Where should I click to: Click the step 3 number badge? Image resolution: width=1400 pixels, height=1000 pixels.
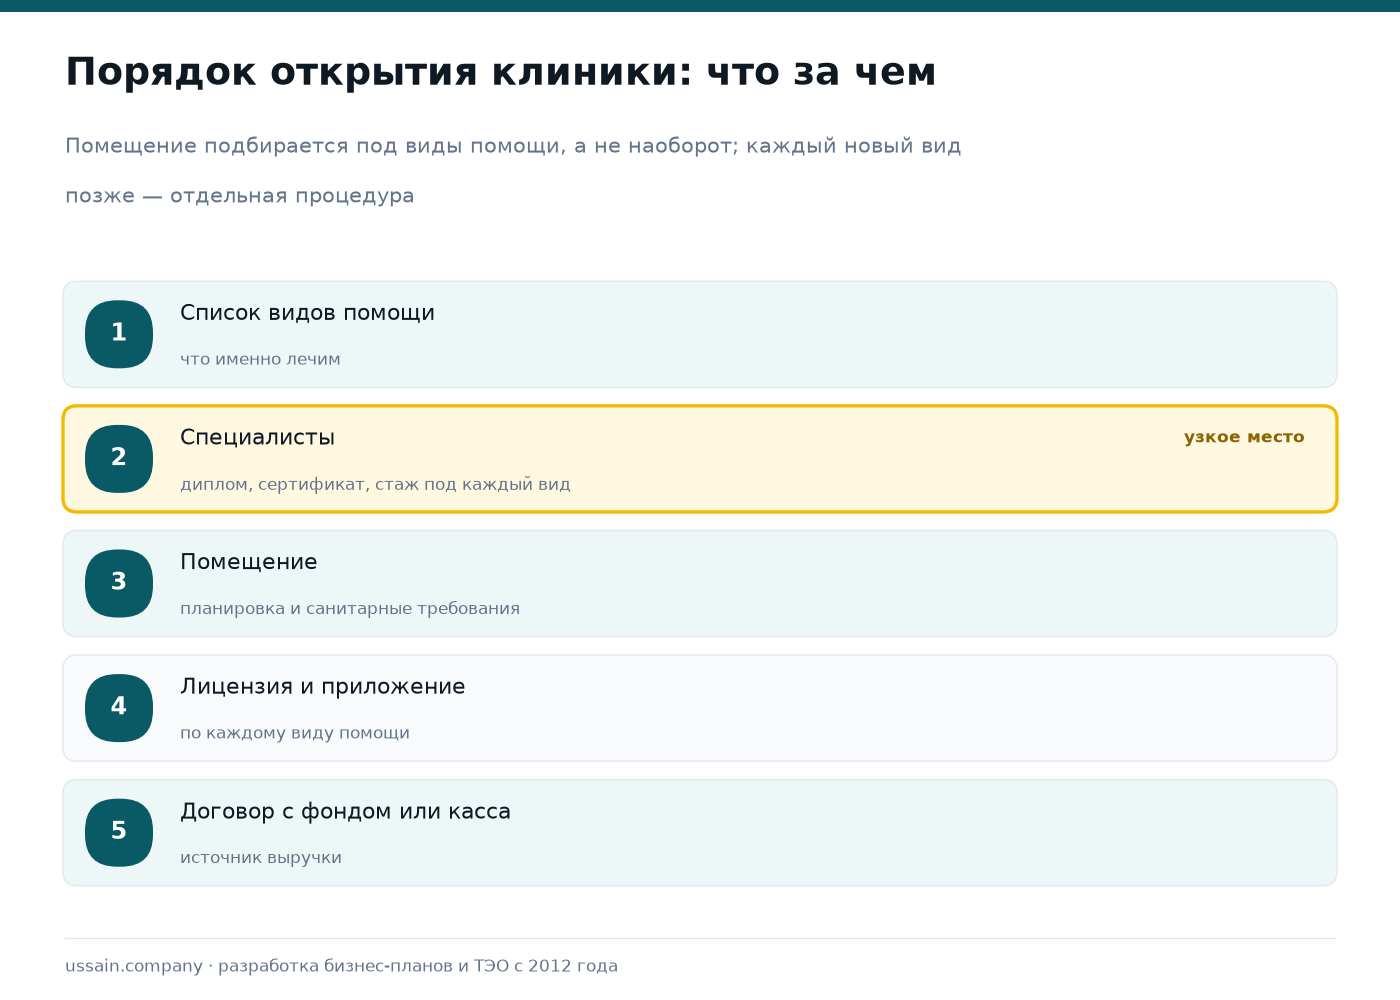coord(119,583)
